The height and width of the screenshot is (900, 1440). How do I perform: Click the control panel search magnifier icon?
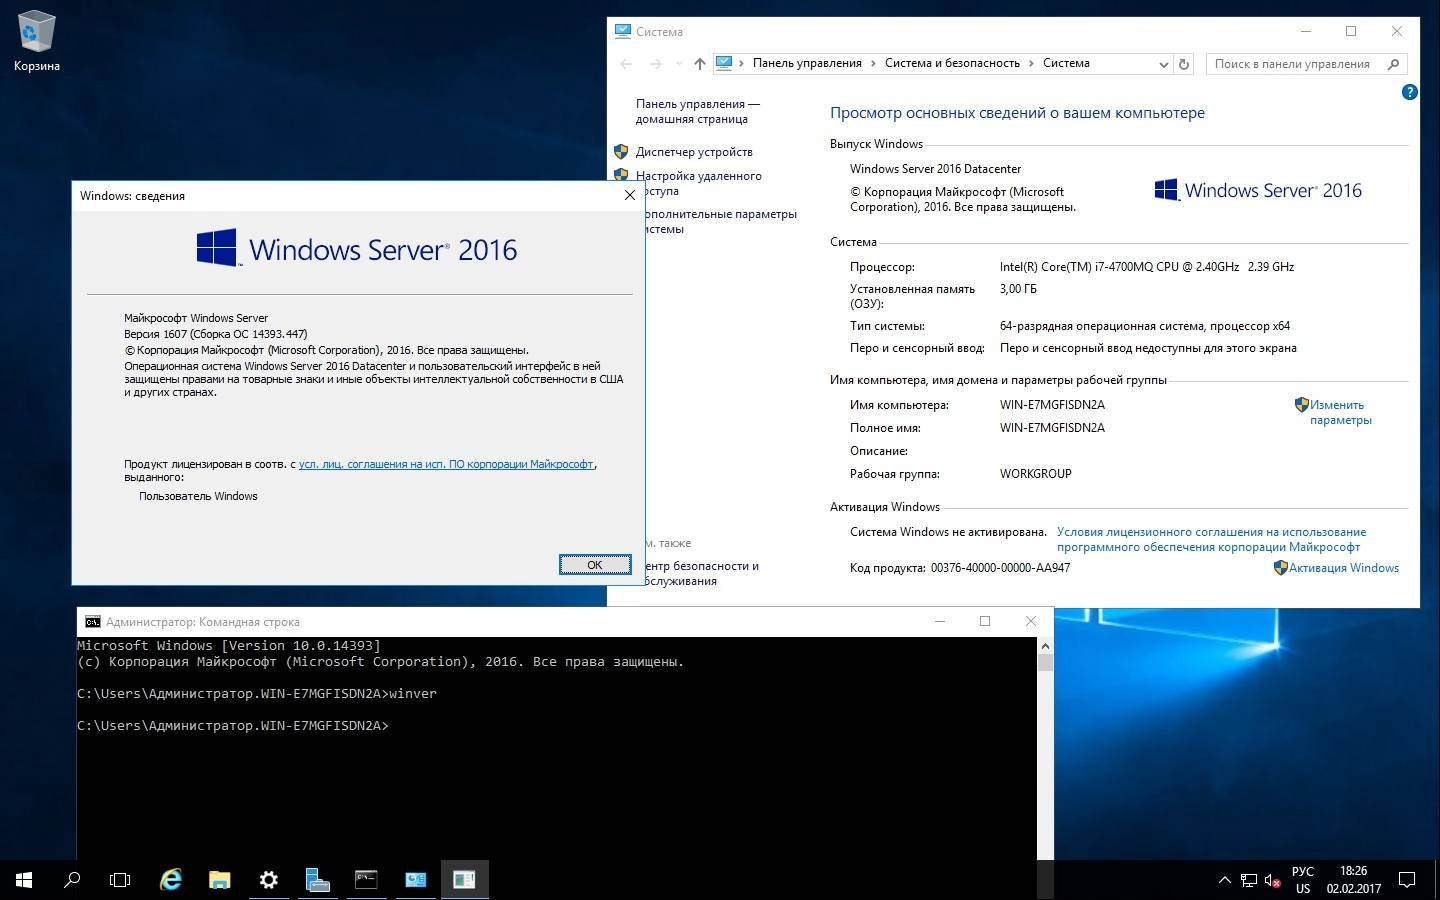pos(1393,64)
